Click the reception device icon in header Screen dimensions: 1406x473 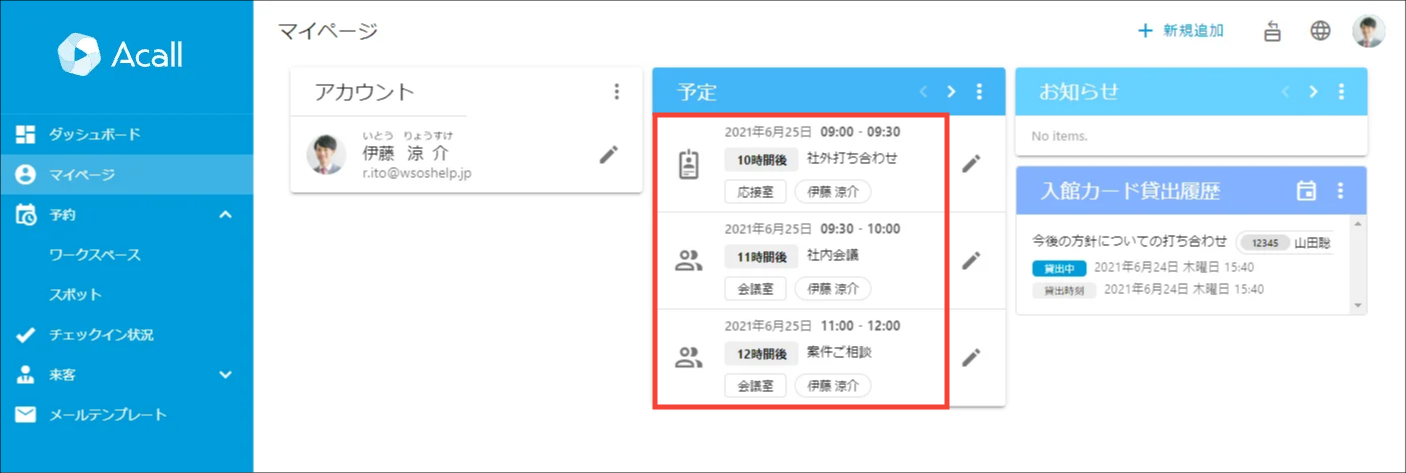click(x=1273, y=31)
